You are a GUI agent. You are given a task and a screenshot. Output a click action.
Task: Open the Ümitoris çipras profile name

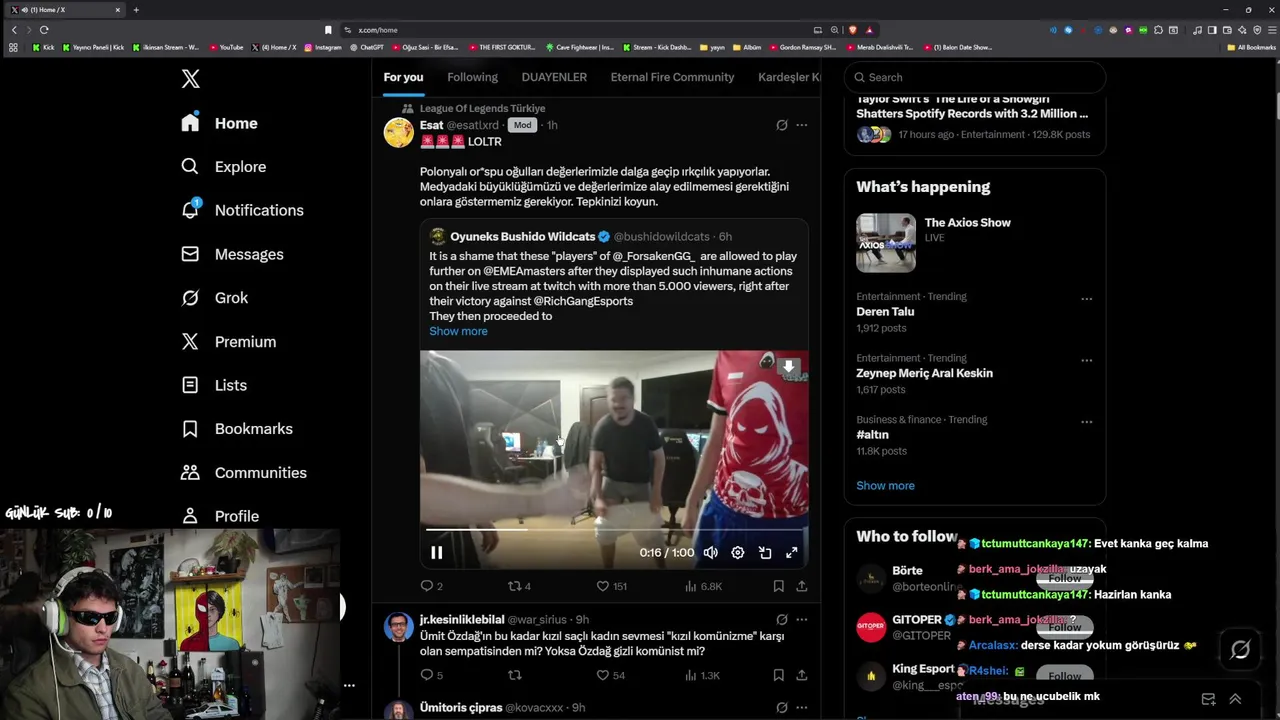click(x=461, y=708)
